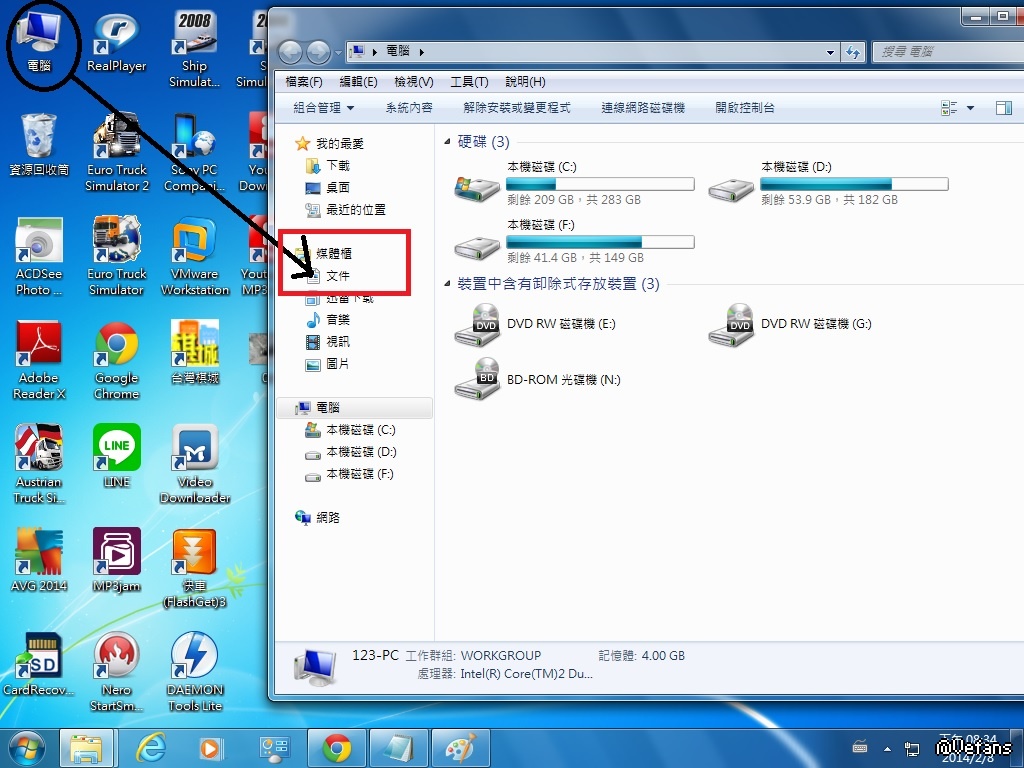This screenshot has width=1024, height=768.
Task: Open the 組合管理 dropdown menu
Action: click(x=323, y=108)
